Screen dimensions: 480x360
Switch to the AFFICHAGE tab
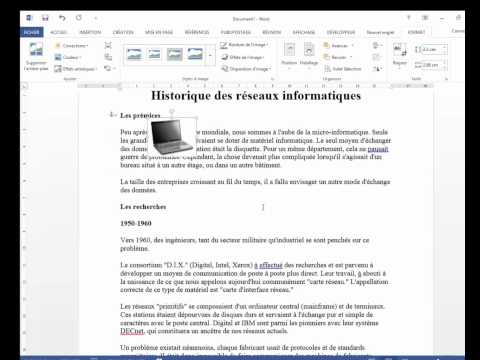pyautogui.click(x=304, y=32)
